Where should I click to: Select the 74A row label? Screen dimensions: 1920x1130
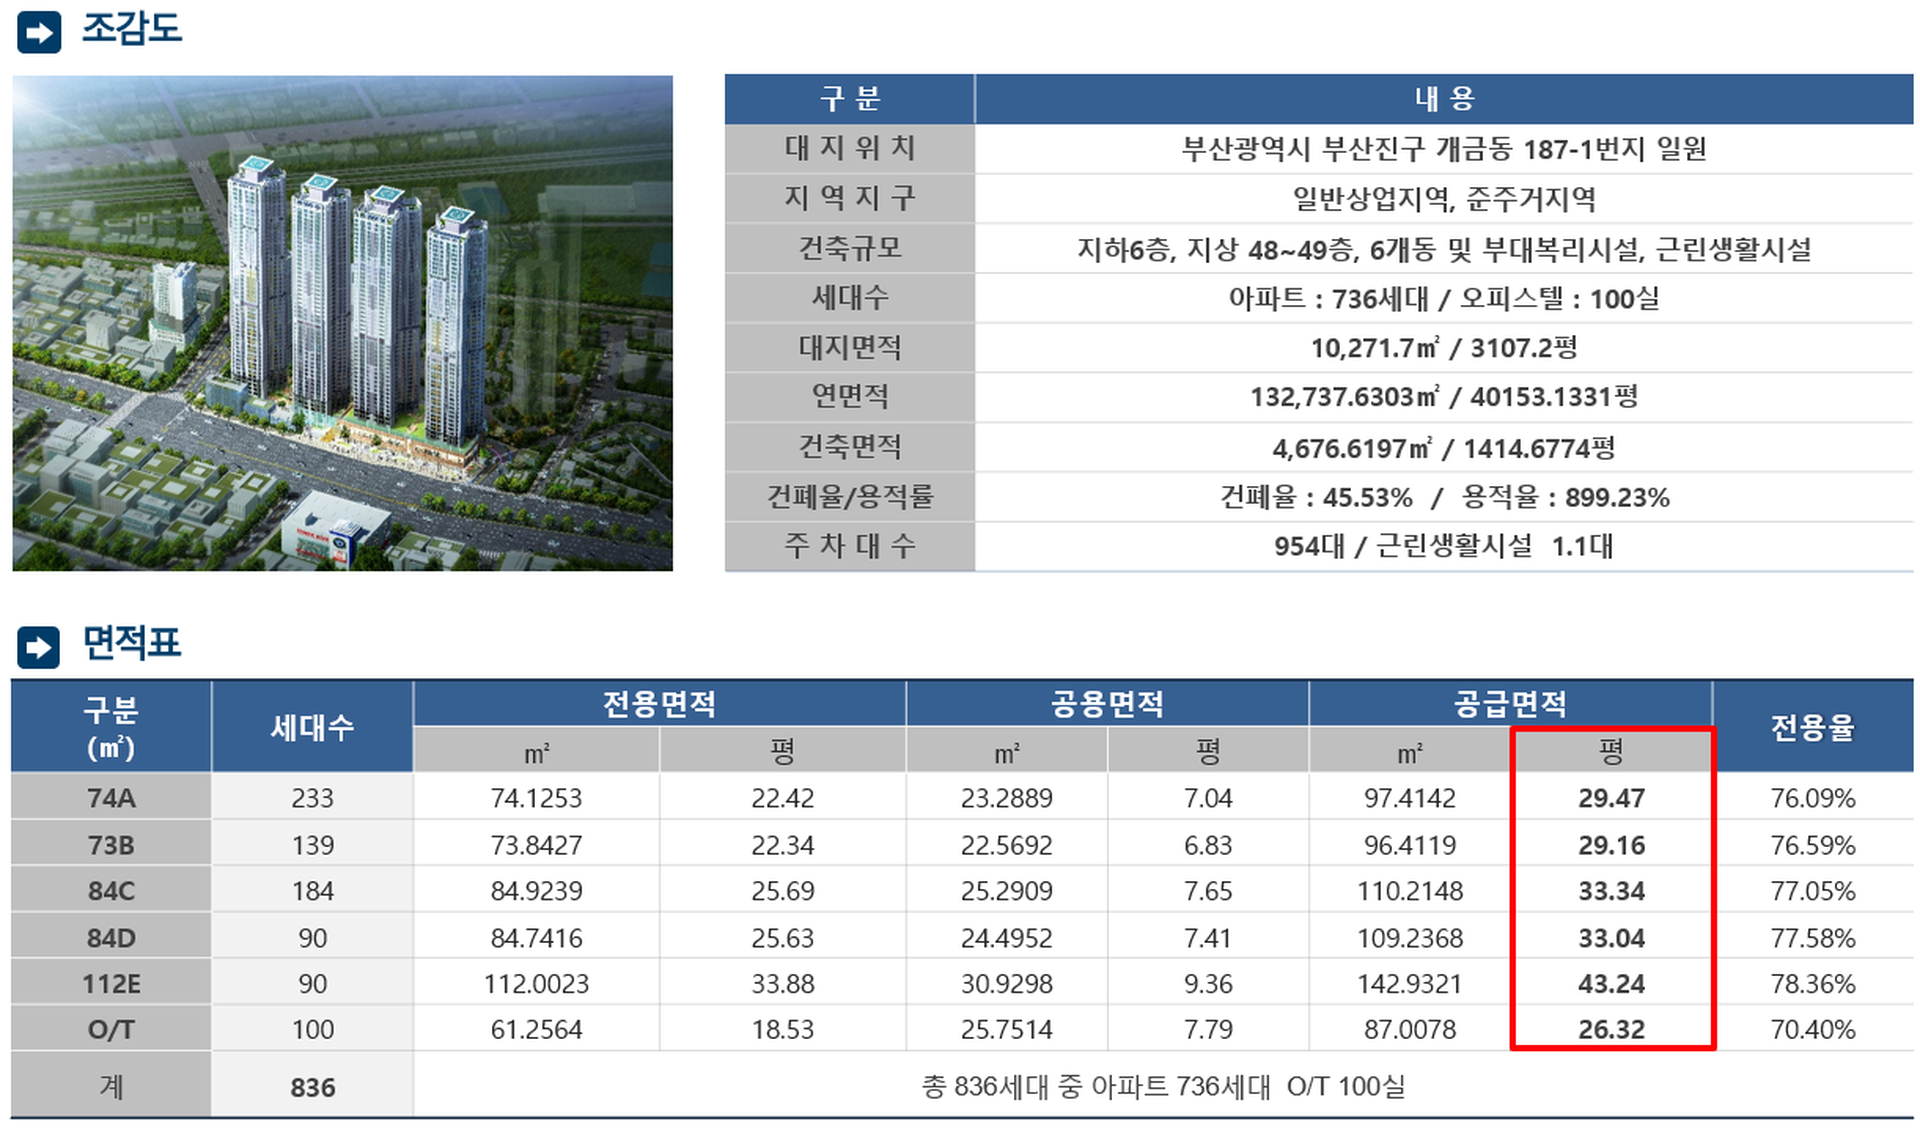tap(111, 798)
